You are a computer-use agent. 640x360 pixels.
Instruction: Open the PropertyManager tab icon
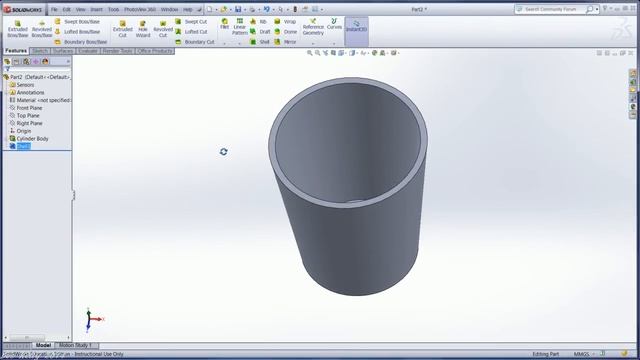[17, 61]
